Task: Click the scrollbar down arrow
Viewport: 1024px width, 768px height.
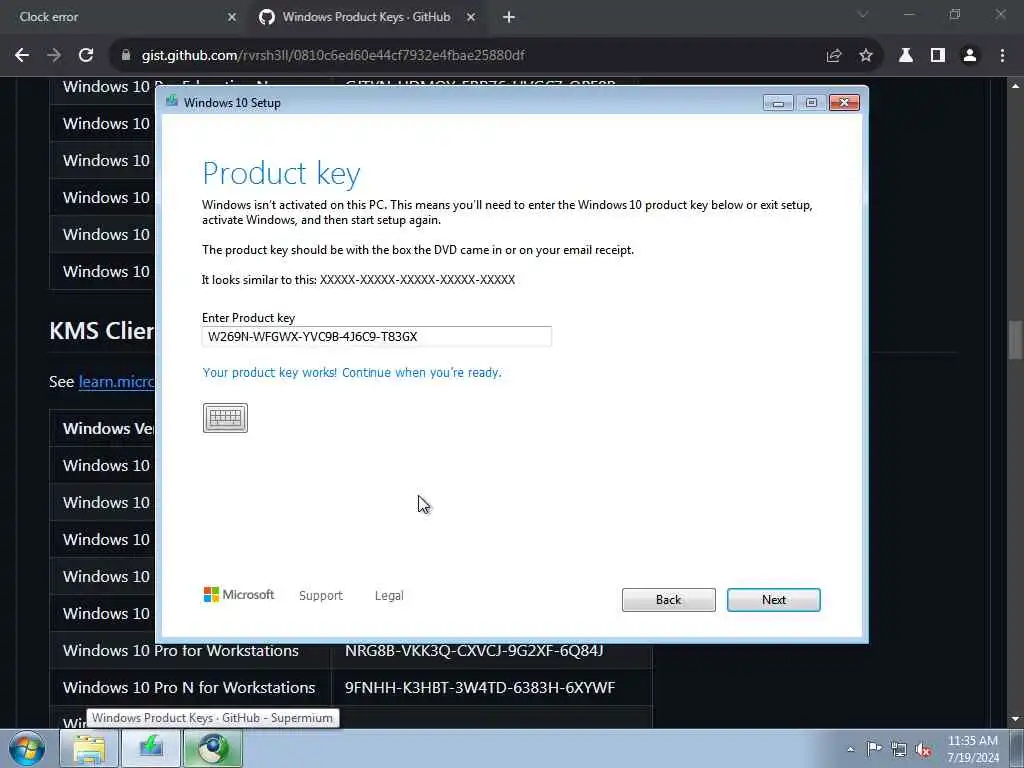Action: pos(1015,719)
